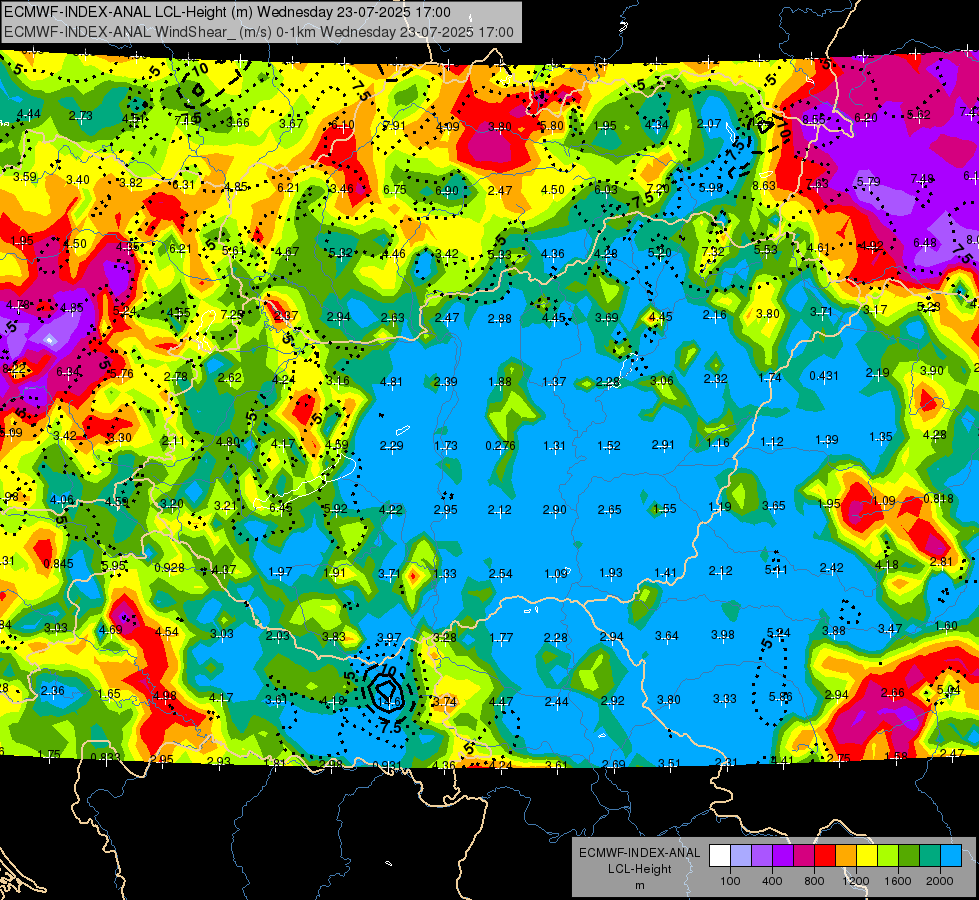Click the map value '7.32'
Screen dimensions: 979x900
(x=713, y=252)
